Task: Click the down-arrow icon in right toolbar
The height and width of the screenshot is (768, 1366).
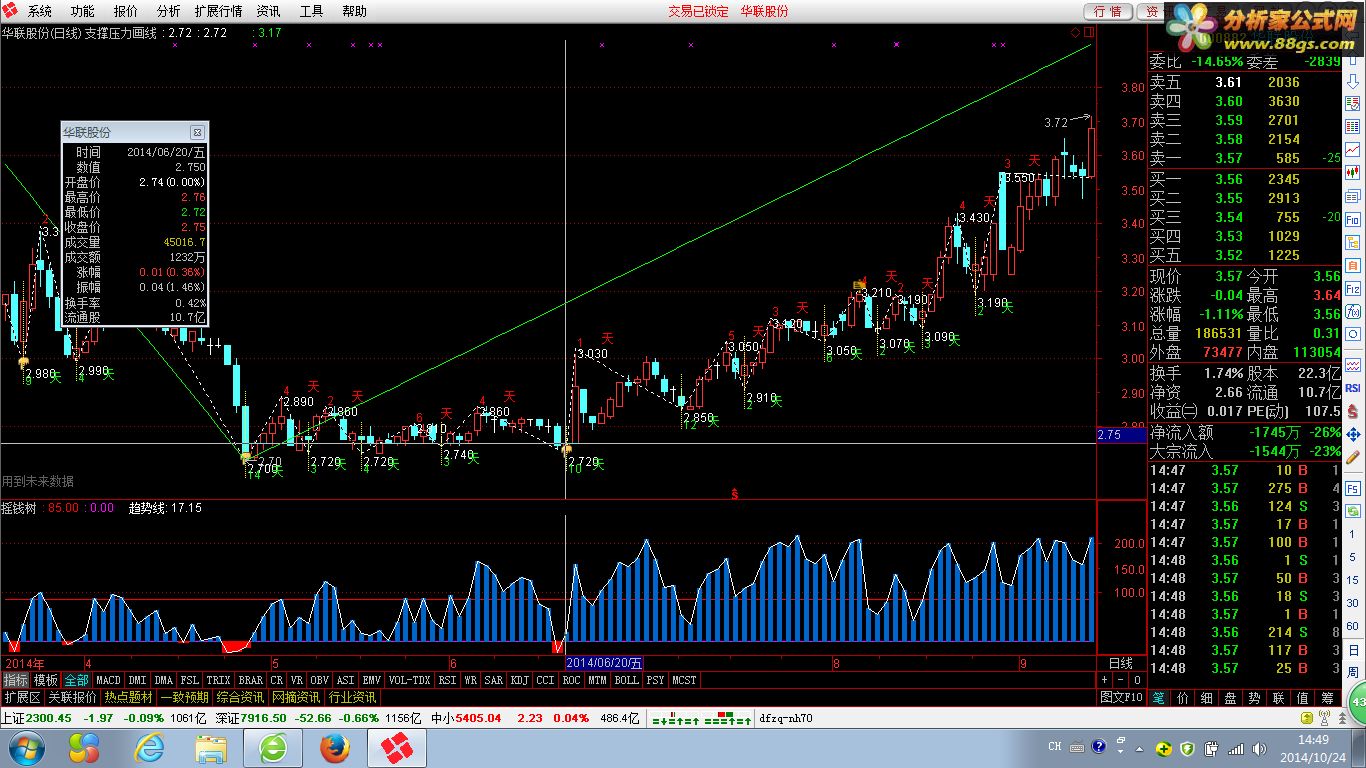Action: [x=1352, y=81]
